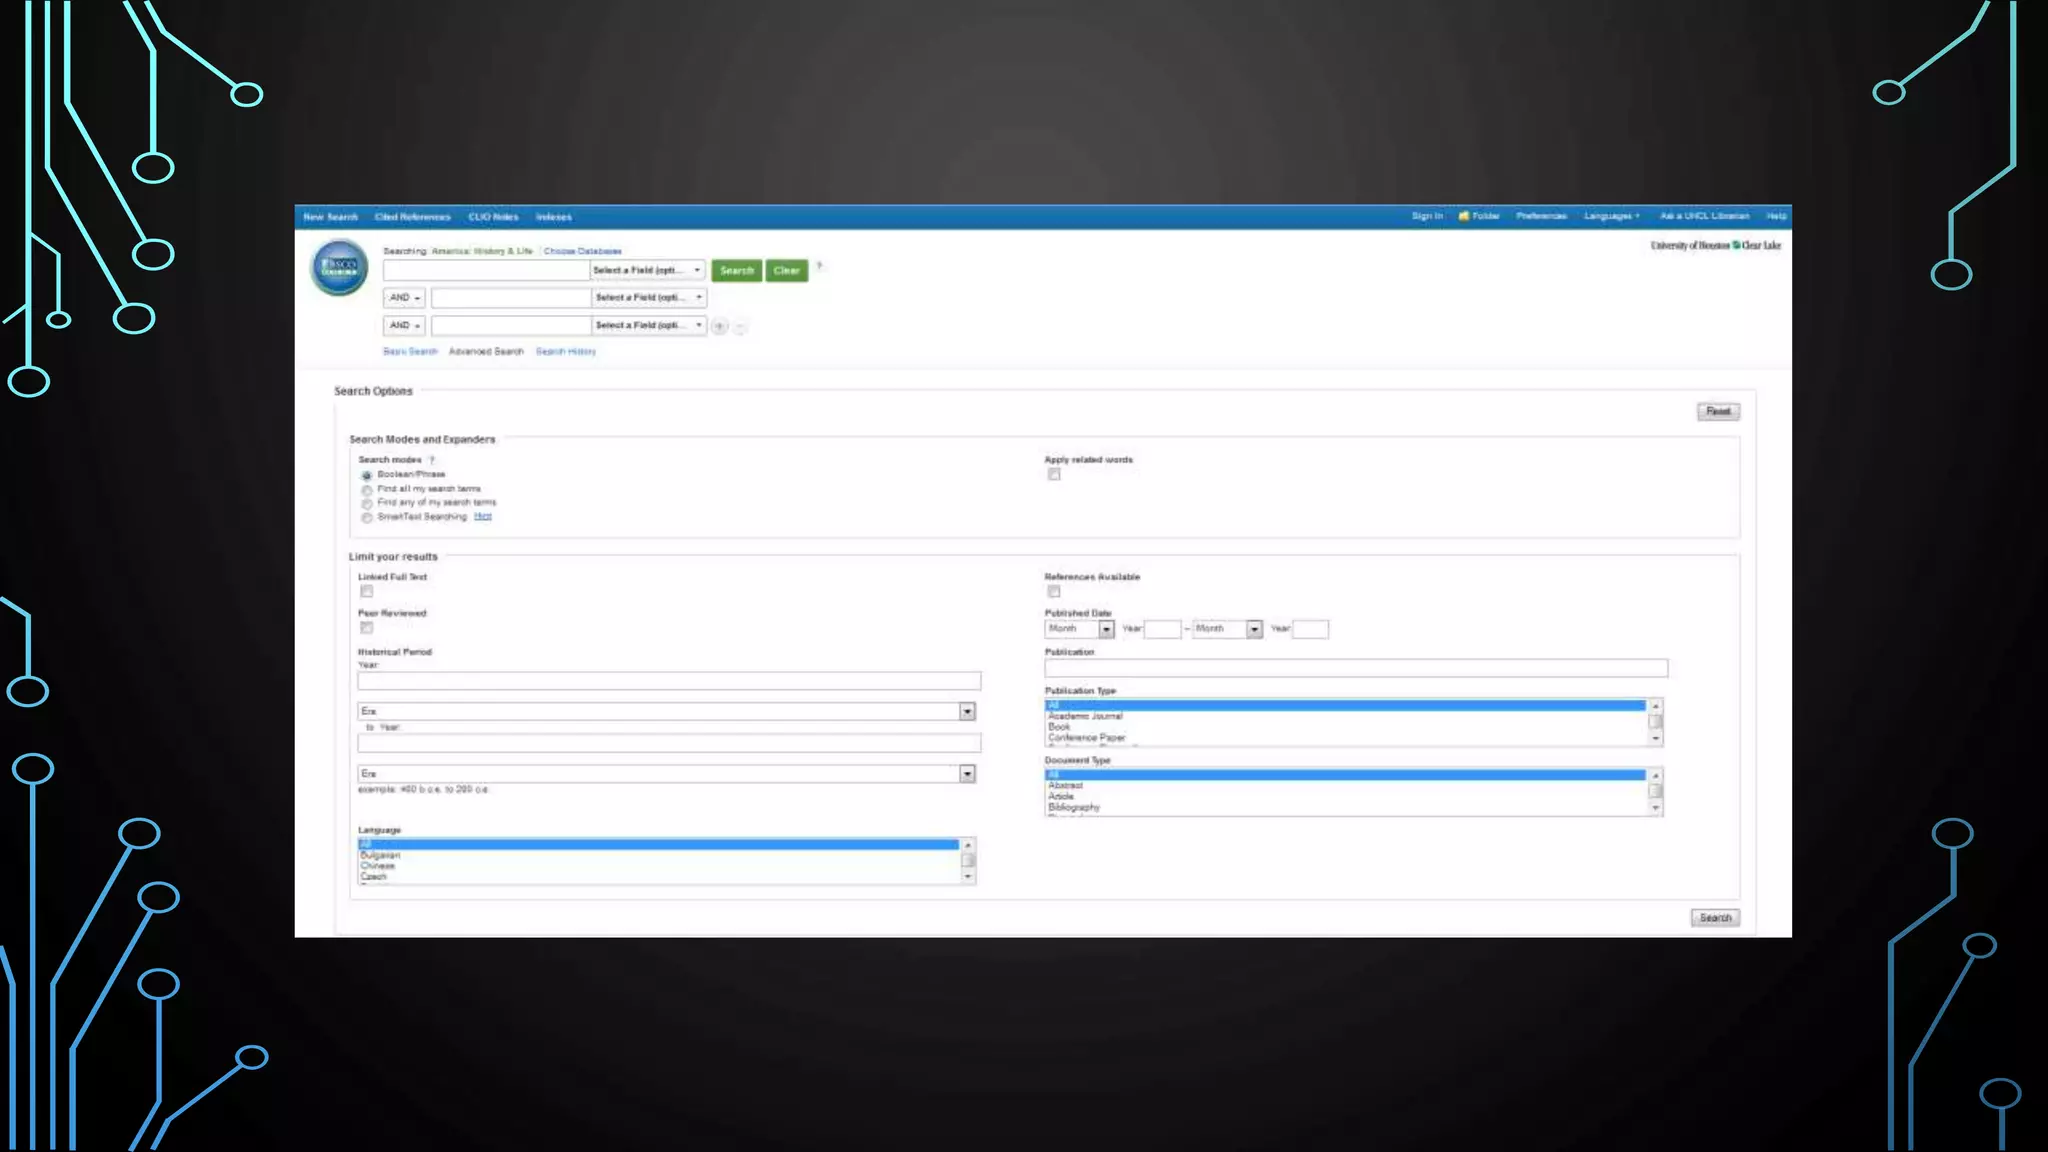Click the Publication text input field
The width and height of the screenshot is (2048, 1152).
(1355, 668)
